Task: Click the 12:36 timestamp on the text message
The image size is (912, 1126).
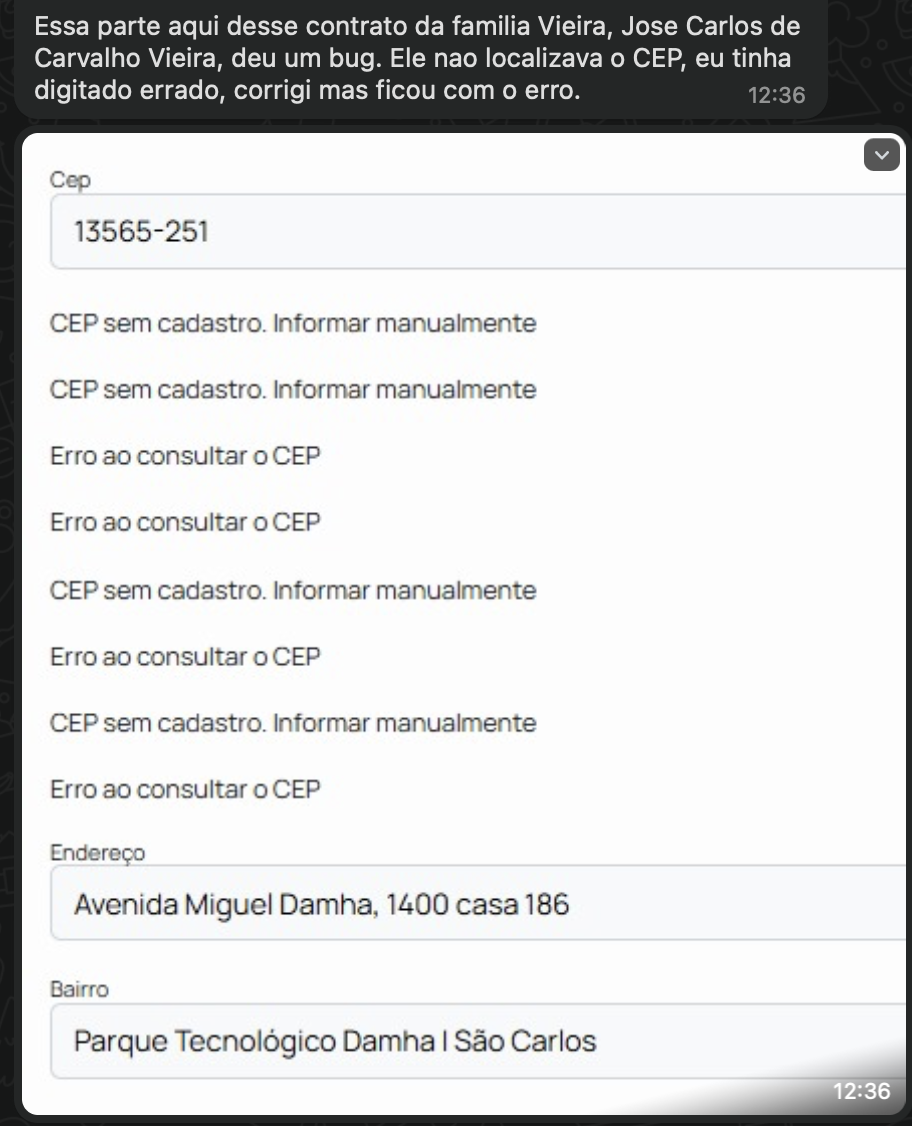Action: (776, 95)
